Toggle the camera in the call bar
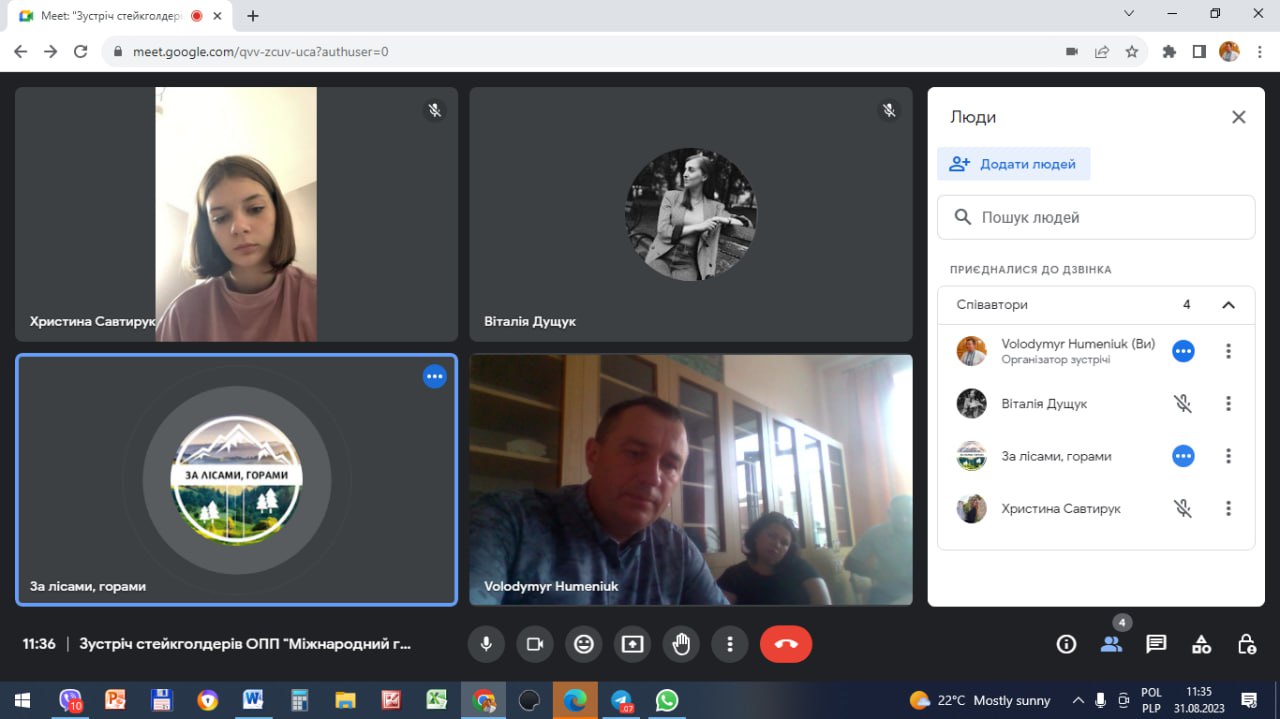 (x=535, y=644)
